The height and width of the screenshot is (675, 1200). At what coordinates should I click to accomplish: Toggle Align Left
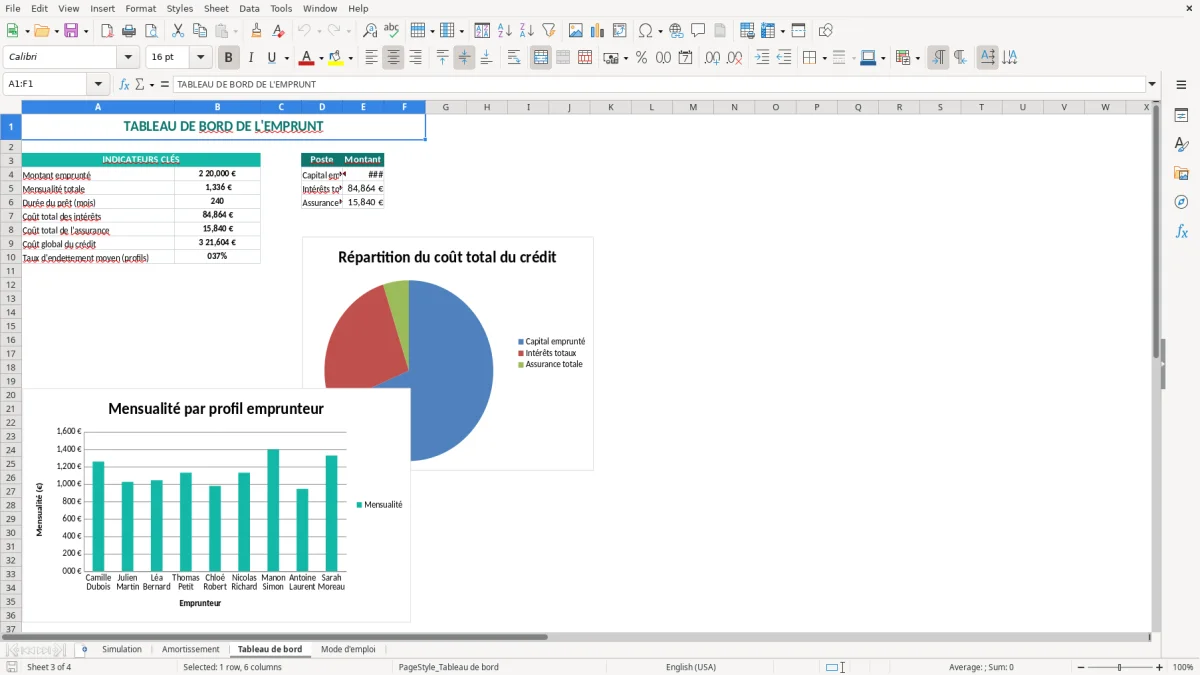(371, 58)
